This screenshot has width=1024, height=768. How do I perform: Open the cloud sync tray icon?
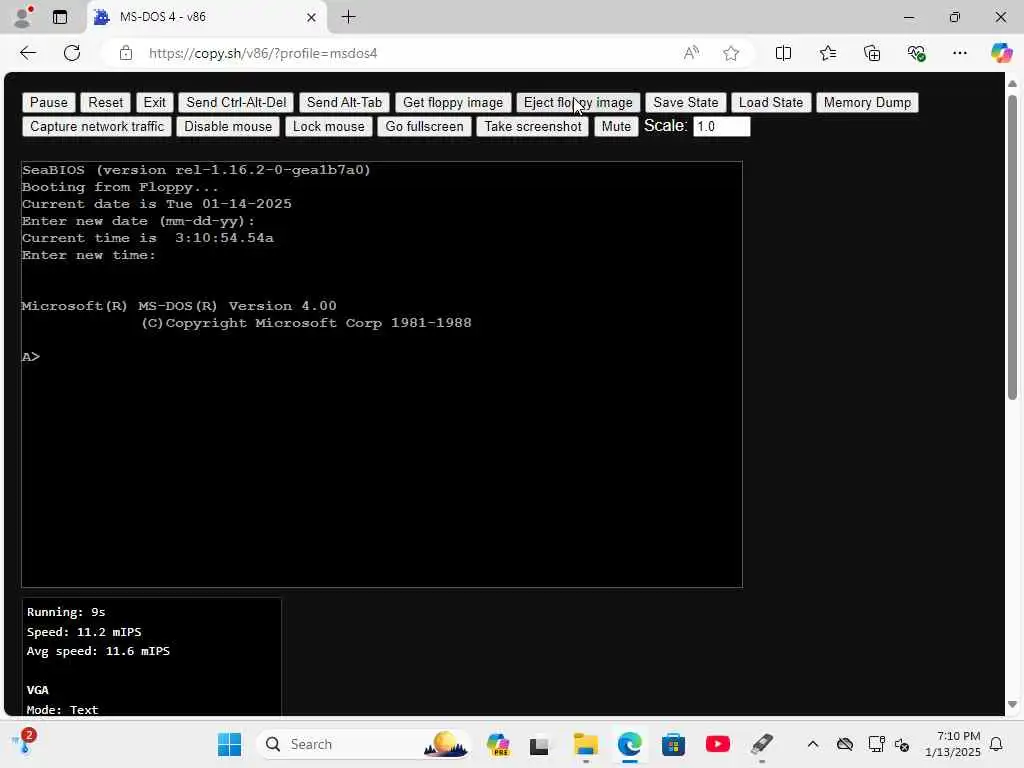point(845,744)
